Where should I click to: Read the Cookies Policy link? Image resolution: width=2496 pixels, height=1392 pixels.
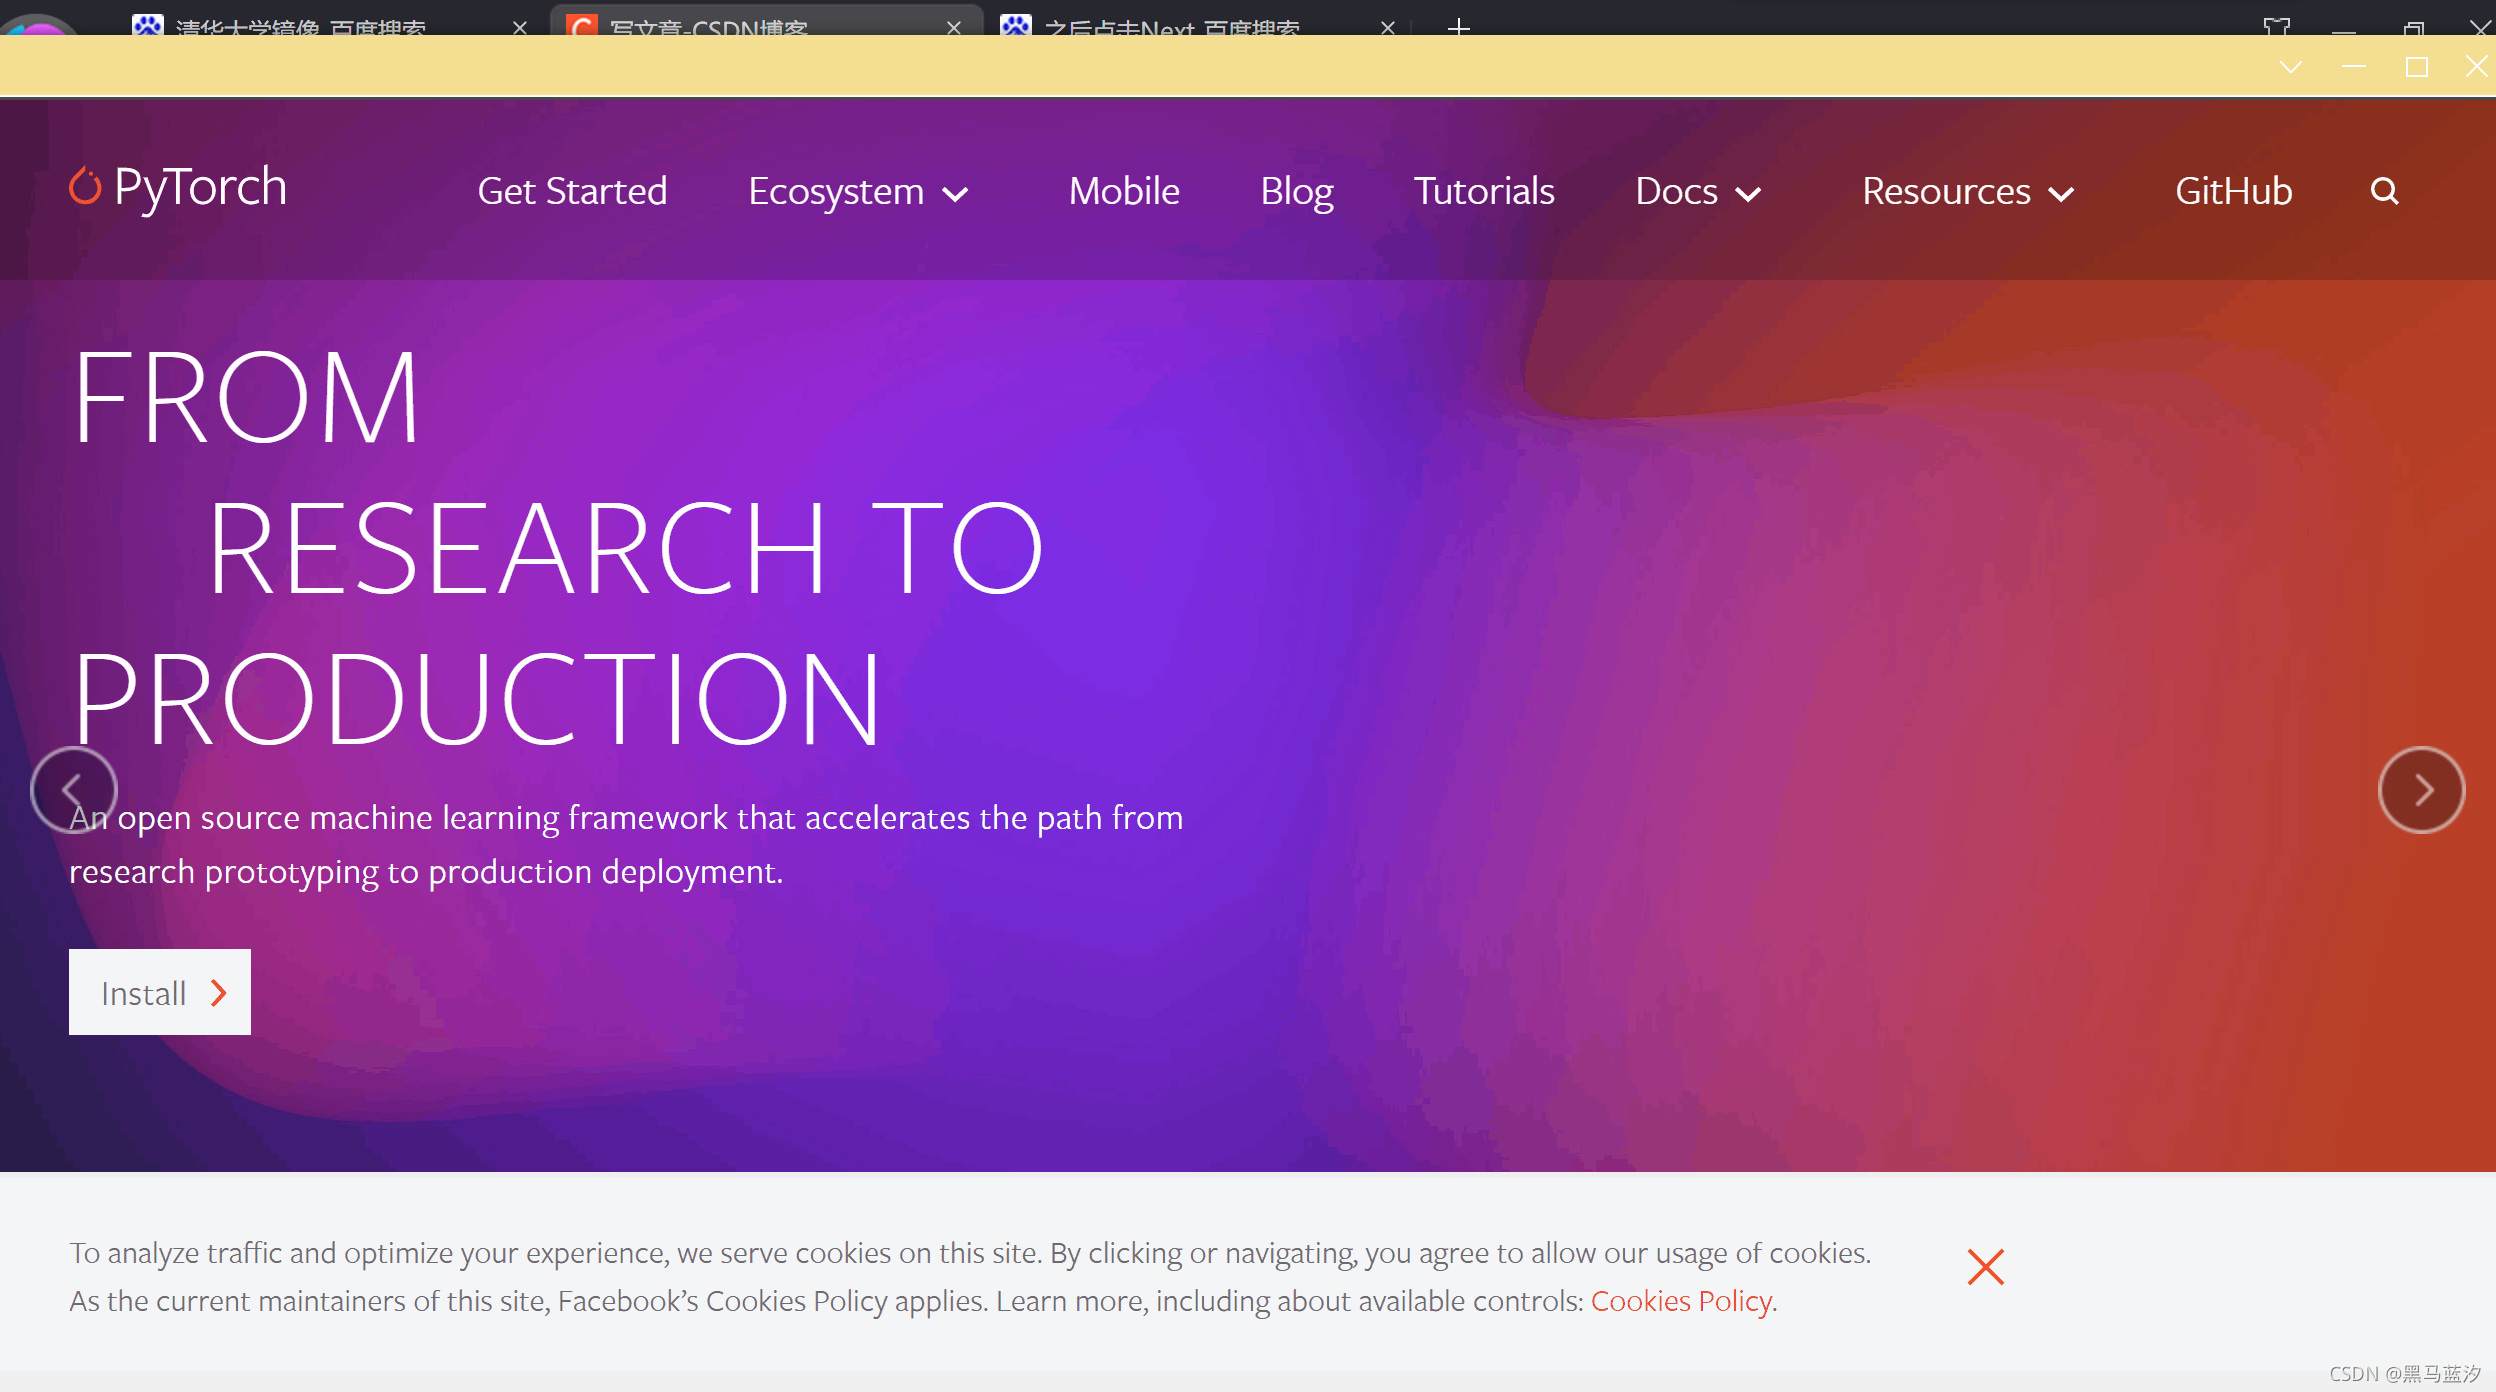[1681, 1301]
